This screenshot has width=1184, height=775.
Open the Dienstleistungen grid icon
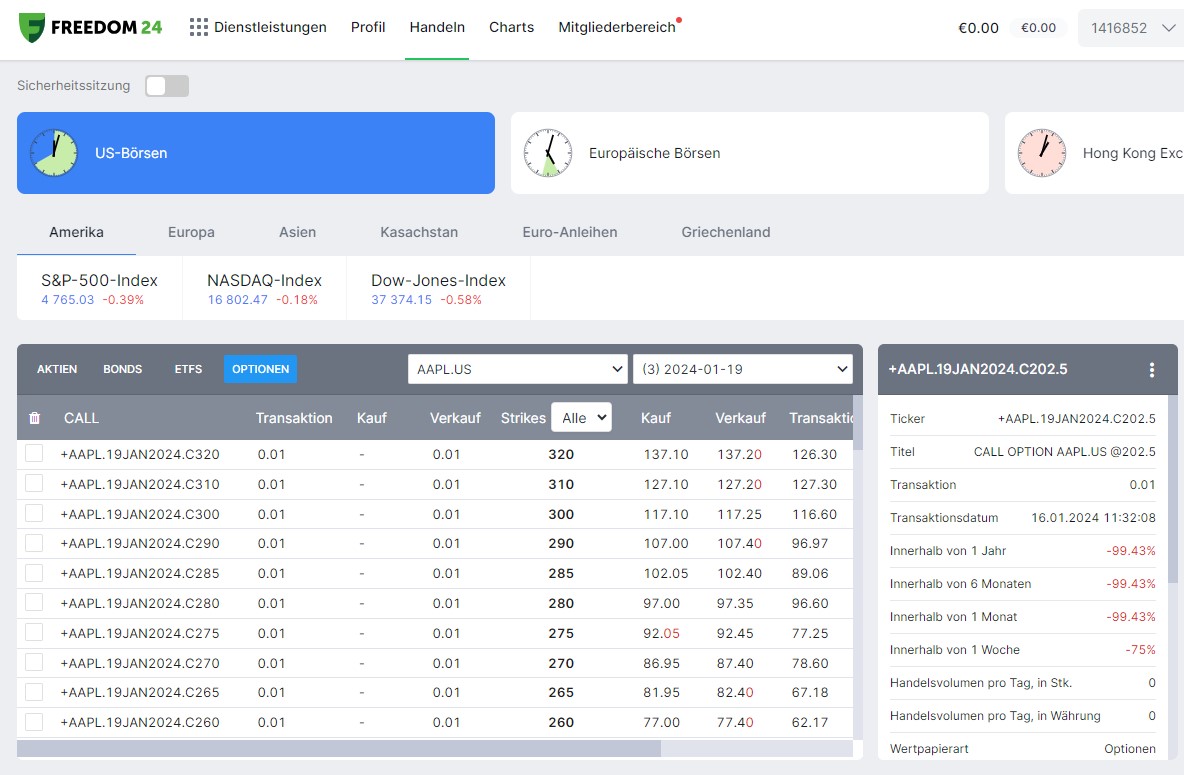coord(199,27)
